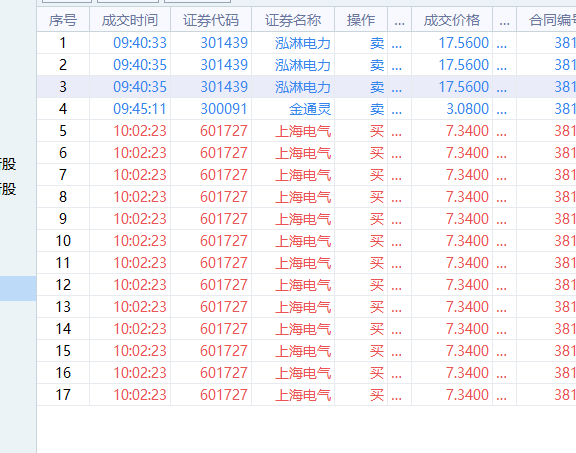Select row 1 with time 09:40:33

tap(306, 43)
